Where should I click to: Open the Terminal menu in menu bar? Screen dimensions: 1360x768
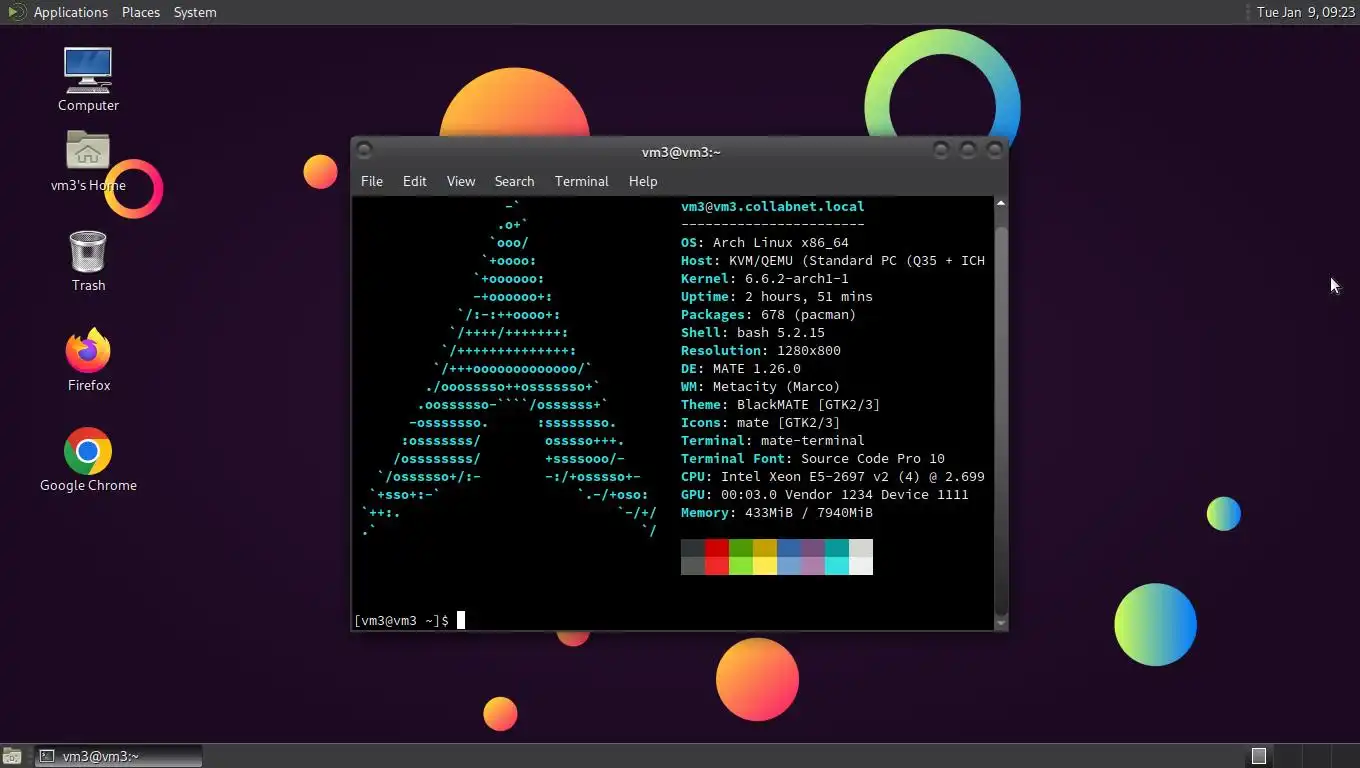[582, 181]
